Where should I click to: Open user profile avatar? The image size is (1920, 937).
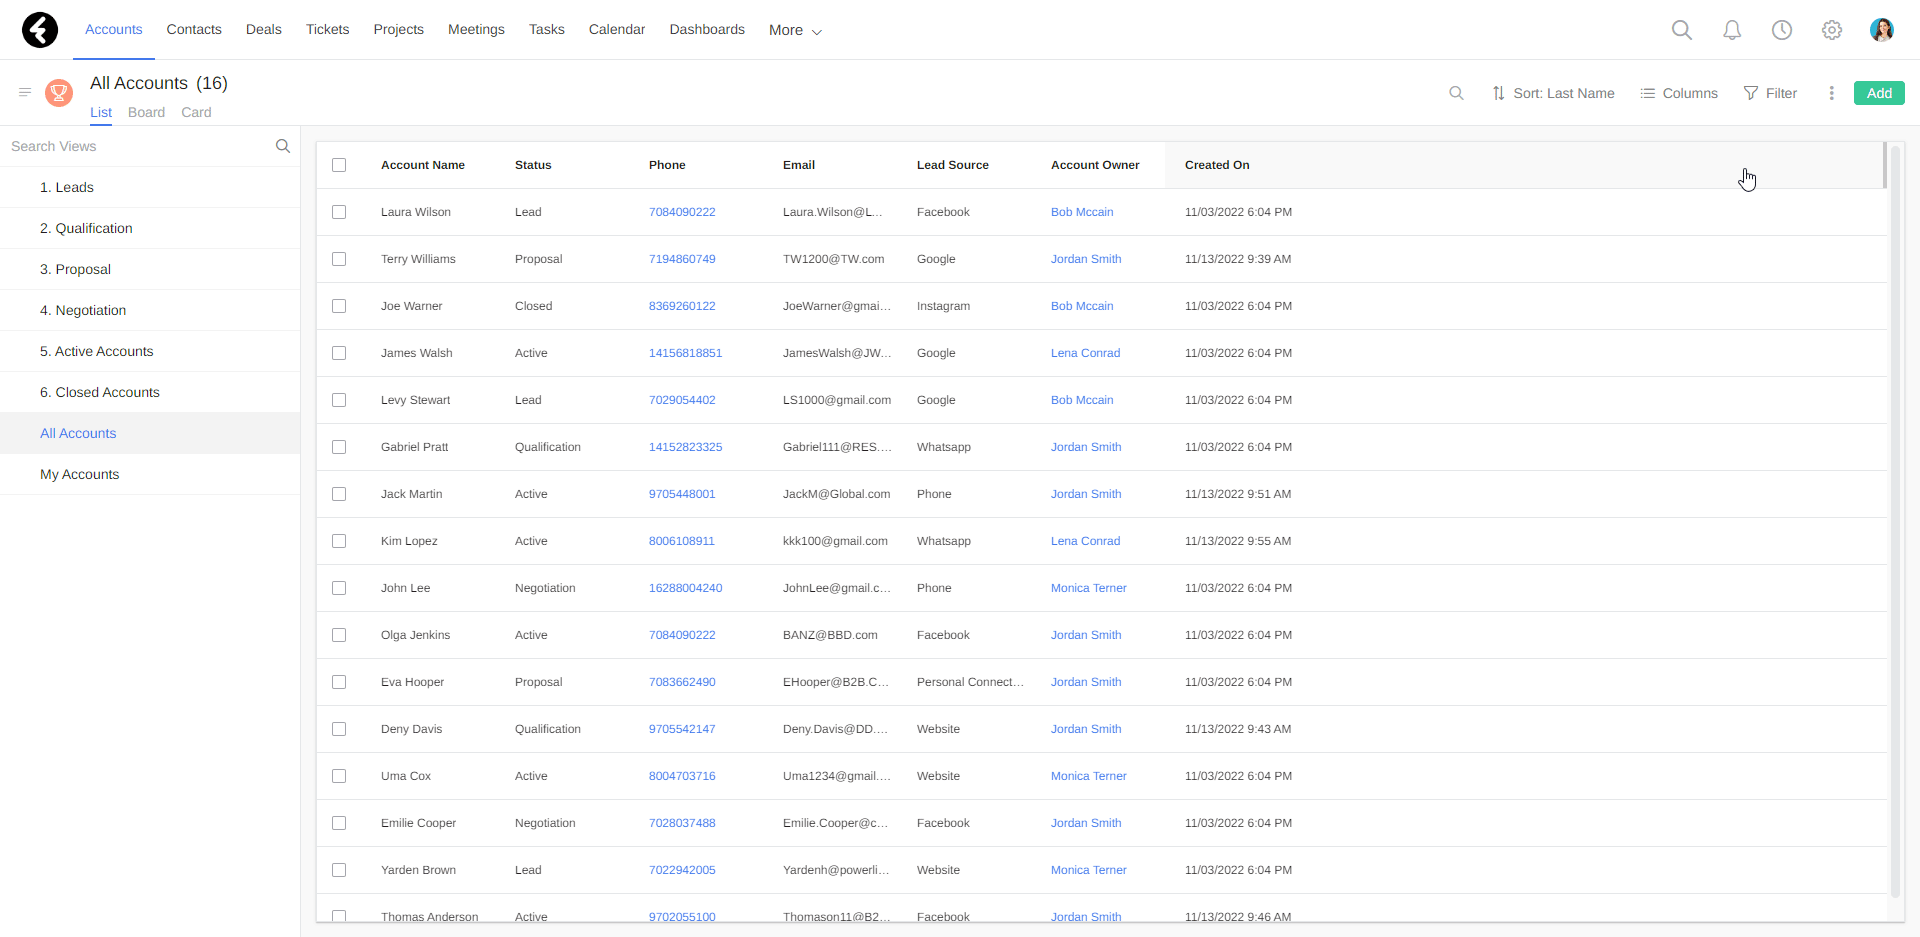coord(1882,30)
